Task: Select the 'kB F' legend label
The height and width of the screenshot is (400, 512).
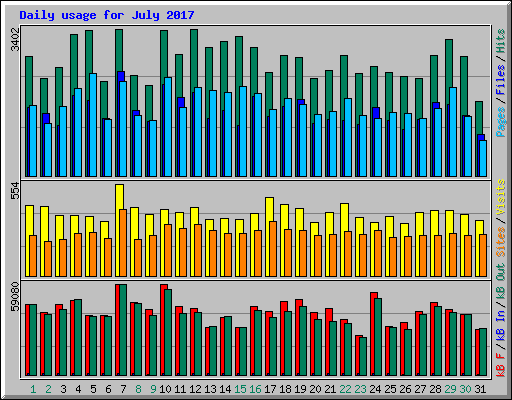Action: [501, 364]
